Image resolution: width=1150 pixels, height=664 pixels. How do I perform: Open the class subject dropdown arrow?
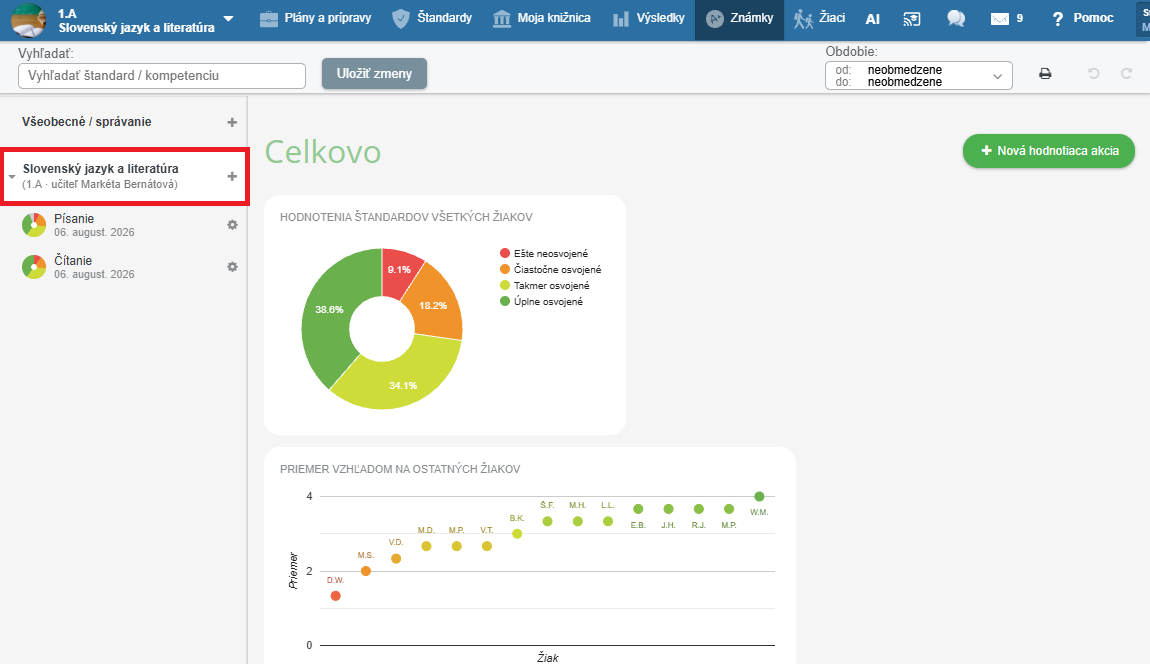(x=229, y=18)
